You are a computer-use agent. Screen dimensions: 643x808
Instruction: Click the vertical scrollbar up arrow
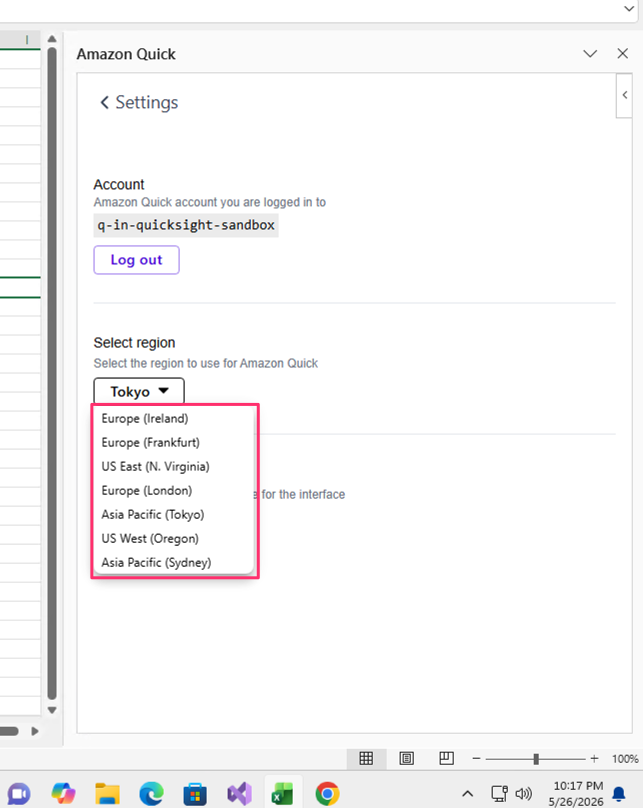(52, 39)
